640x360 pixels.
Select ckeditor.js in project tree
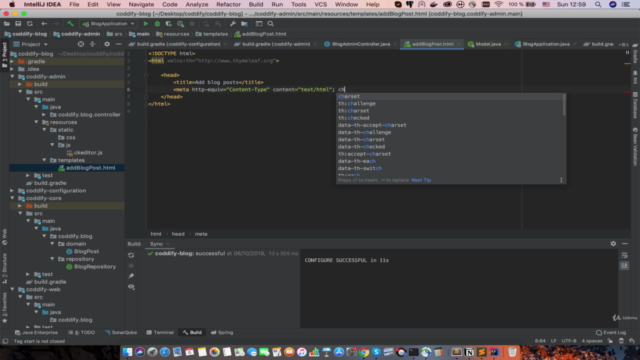coord(88,153)
